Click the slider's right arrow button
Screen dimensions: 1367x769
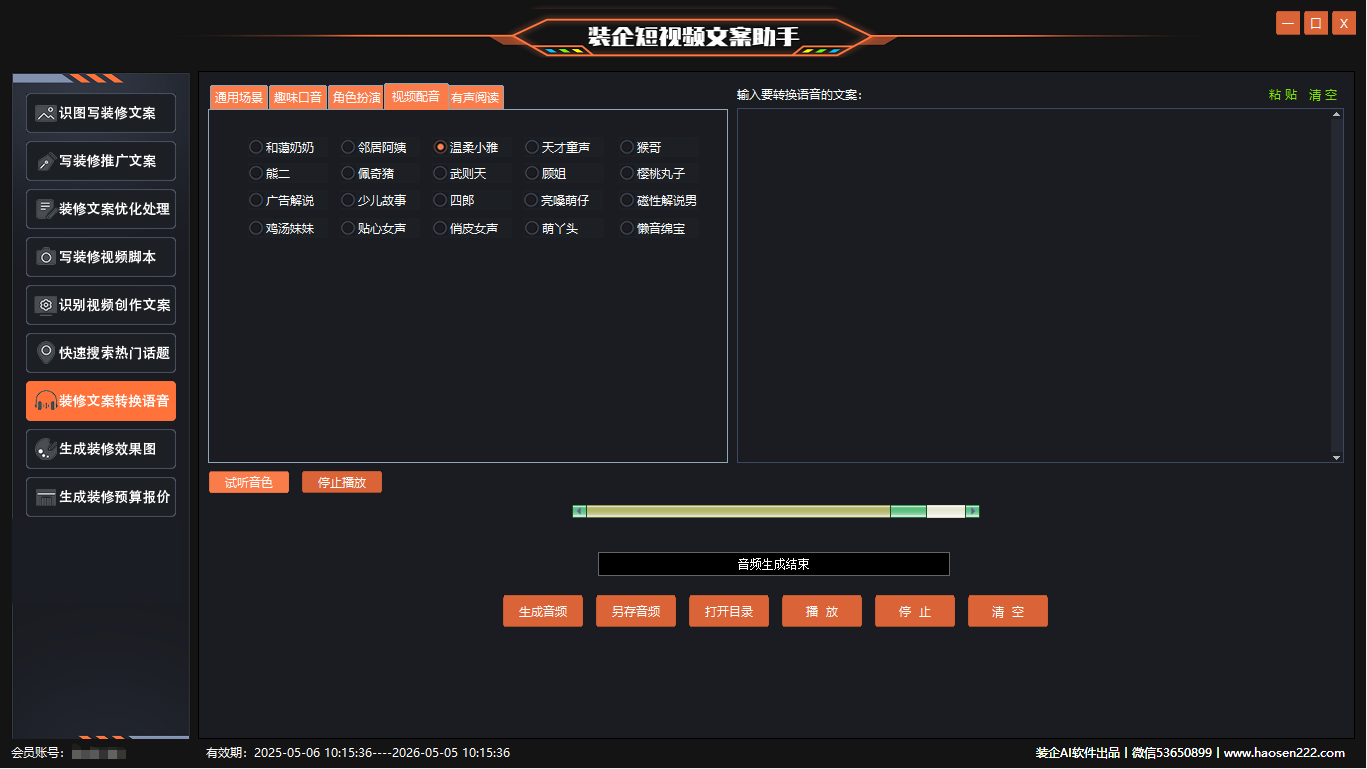tap(972, 511)
